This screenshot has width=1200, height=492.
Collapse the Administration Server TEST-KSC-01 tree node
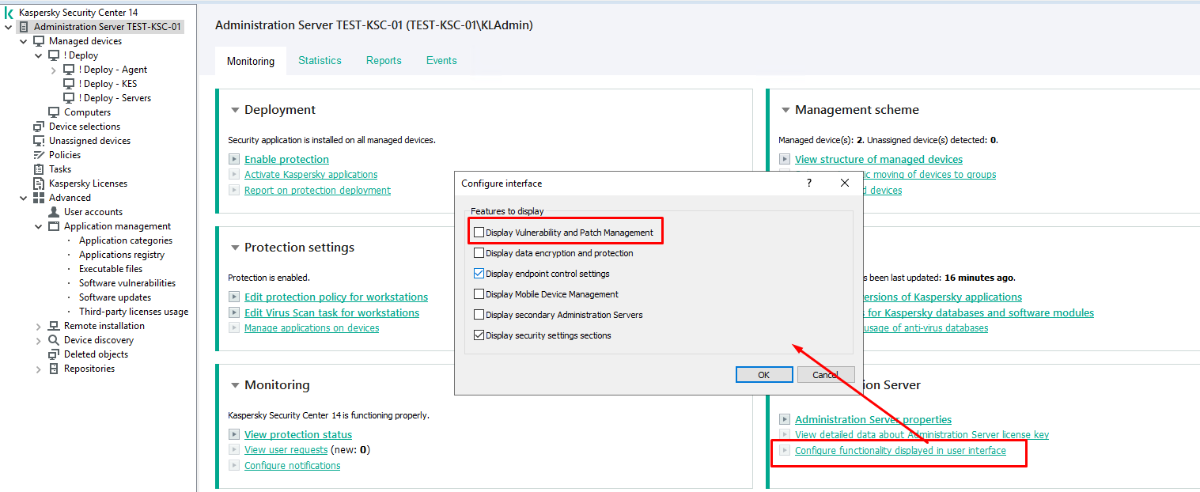(x=9, y=27)
